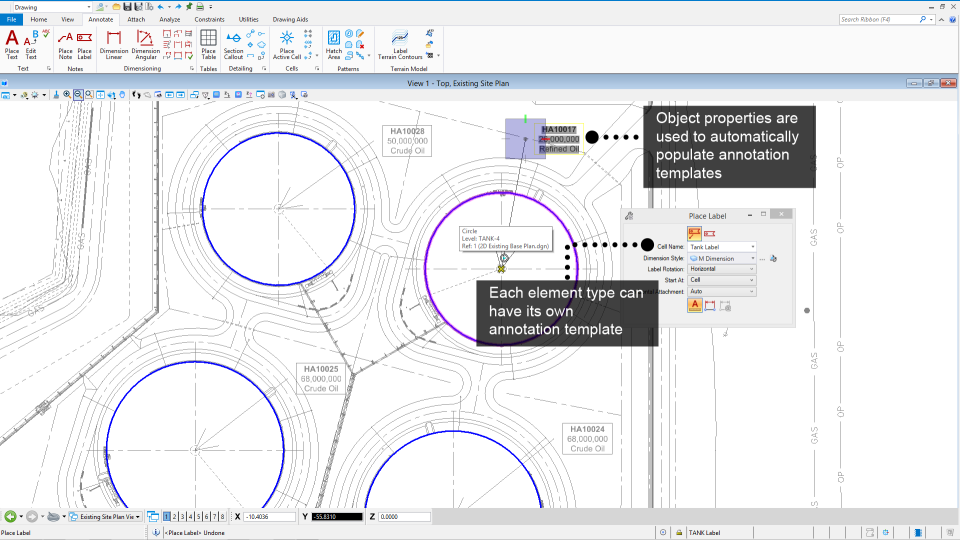960x540 pixels.
Task: Open the Place Table tool
Action: point(208,44)
